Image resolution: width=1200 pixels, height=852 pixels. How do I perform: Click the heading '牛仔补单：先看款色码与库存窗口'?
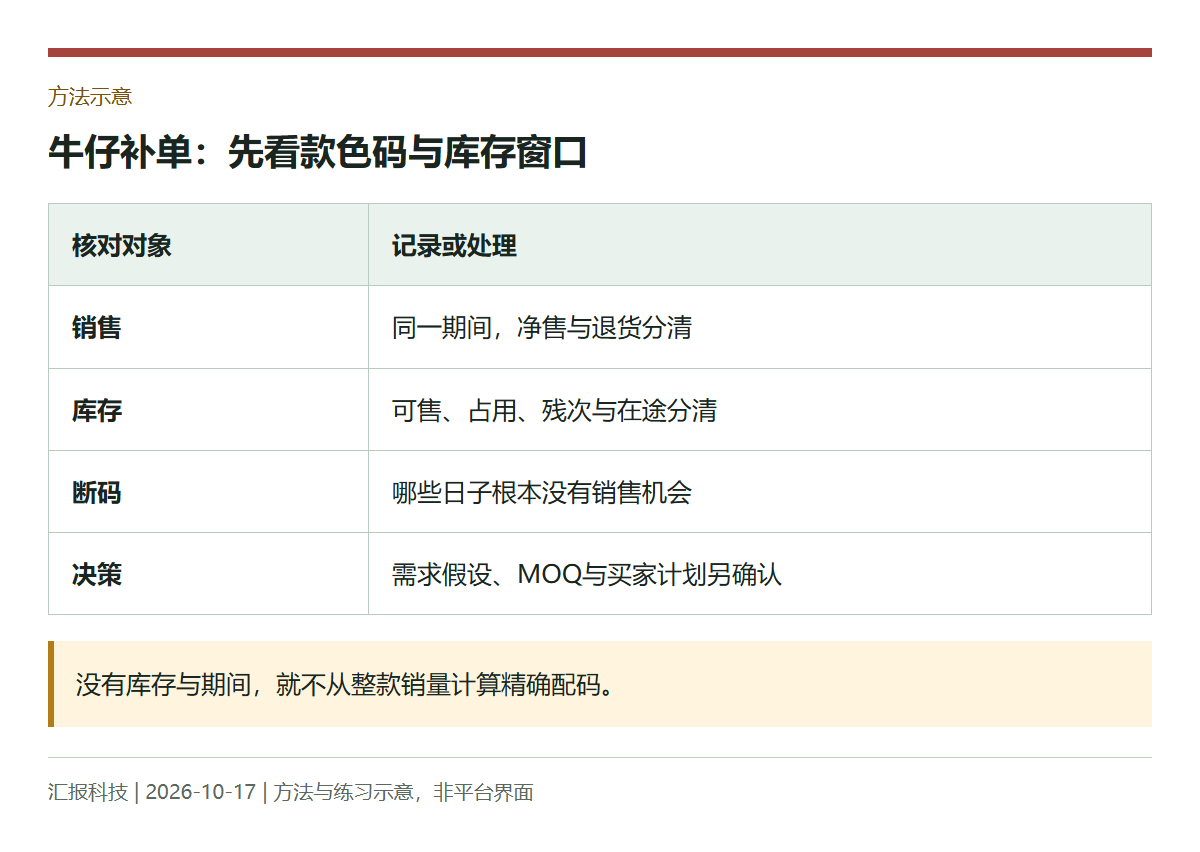317,153
